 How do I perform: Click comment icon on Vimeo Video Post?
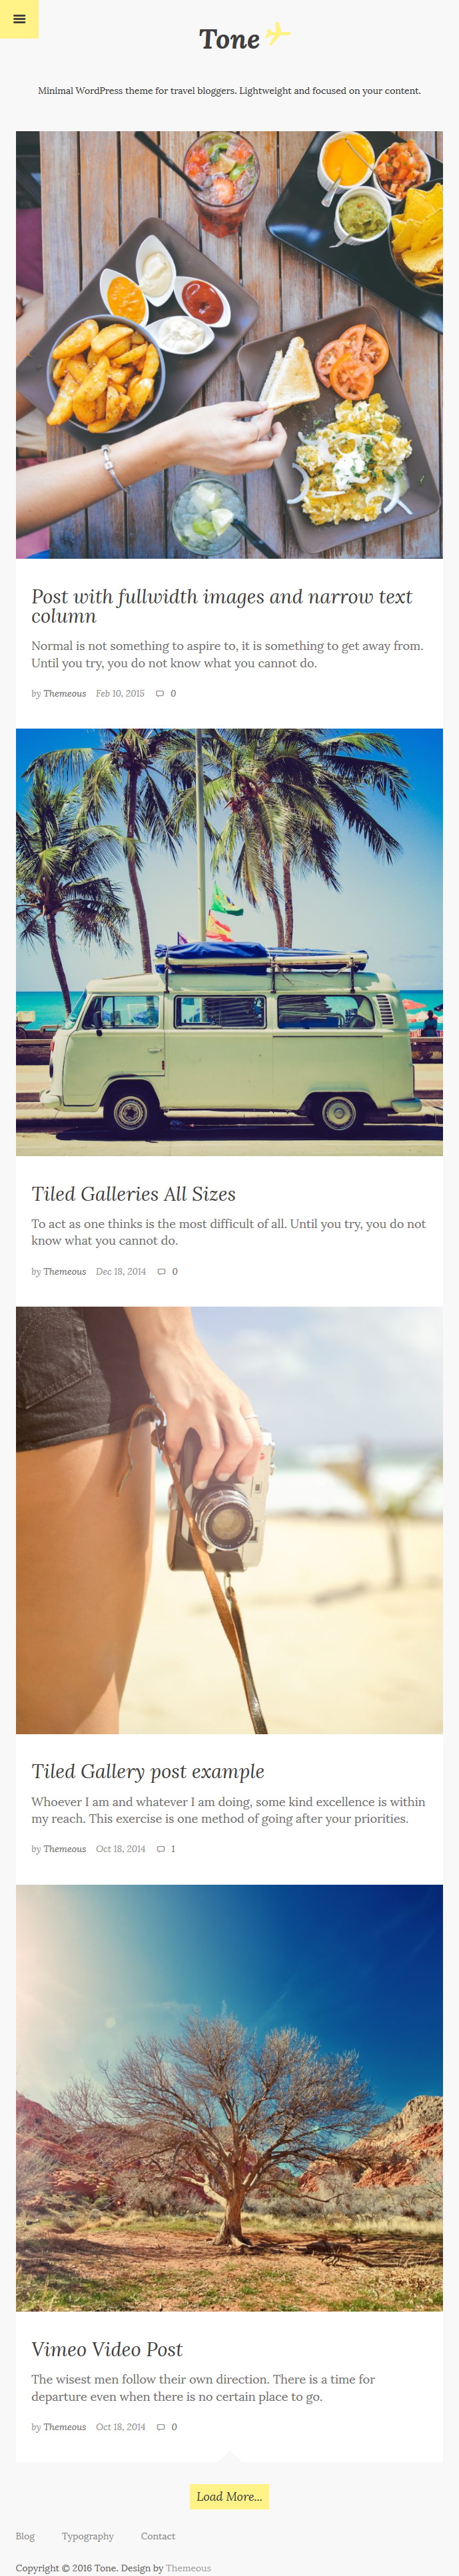[161, 2427]
